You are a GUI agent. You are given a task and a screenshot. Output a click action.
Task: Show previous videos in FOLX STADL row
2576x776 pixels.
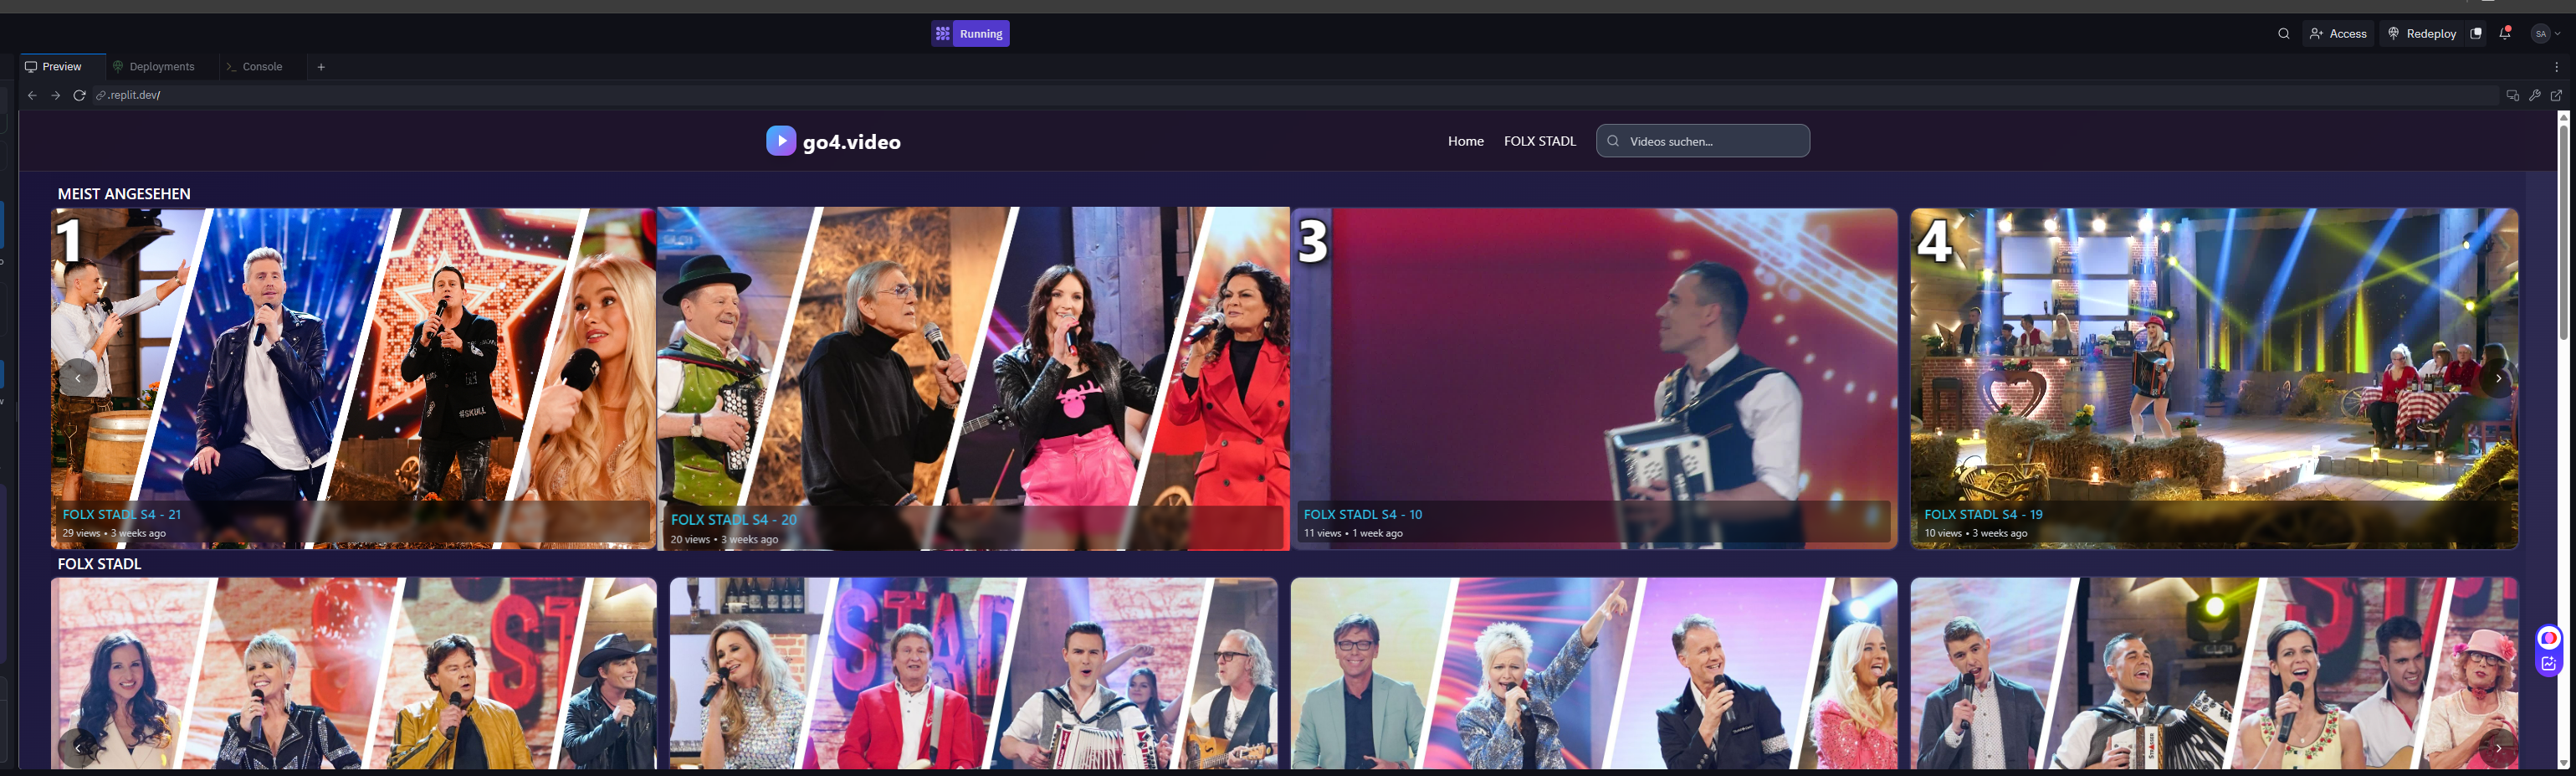point(78,747)
